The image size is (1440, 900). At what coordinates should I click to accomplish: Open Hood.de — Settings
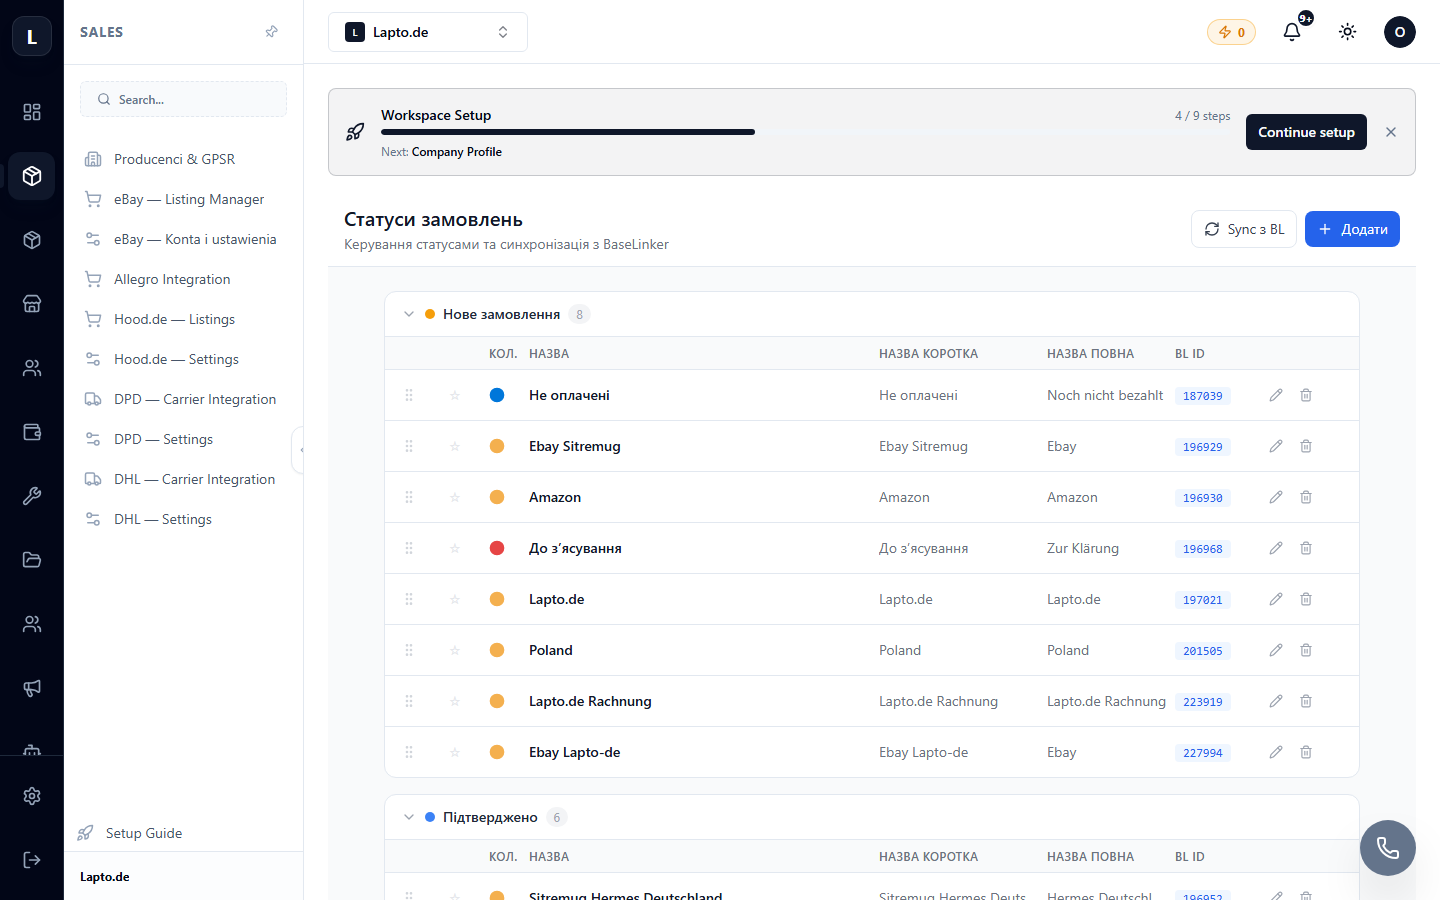pos(183,359)
